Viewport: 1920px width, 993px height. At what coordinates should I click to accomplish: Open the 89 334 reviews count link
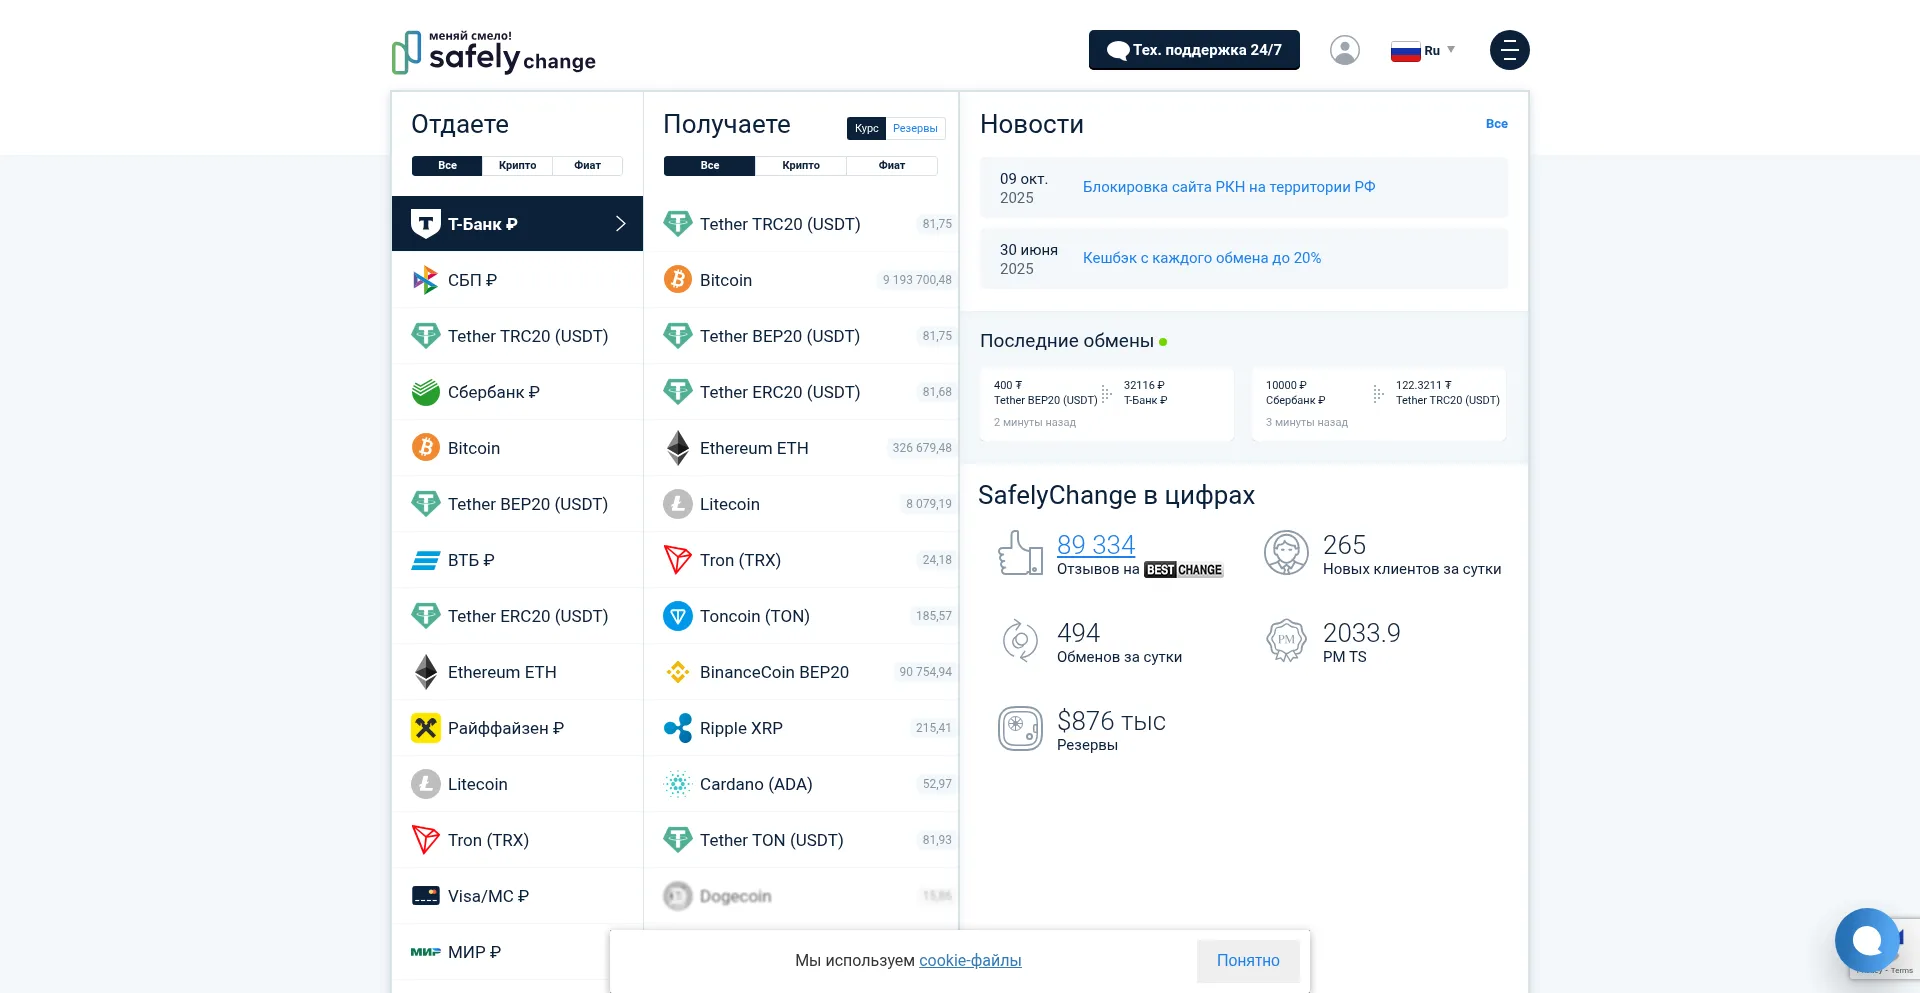click(1095, 545)
